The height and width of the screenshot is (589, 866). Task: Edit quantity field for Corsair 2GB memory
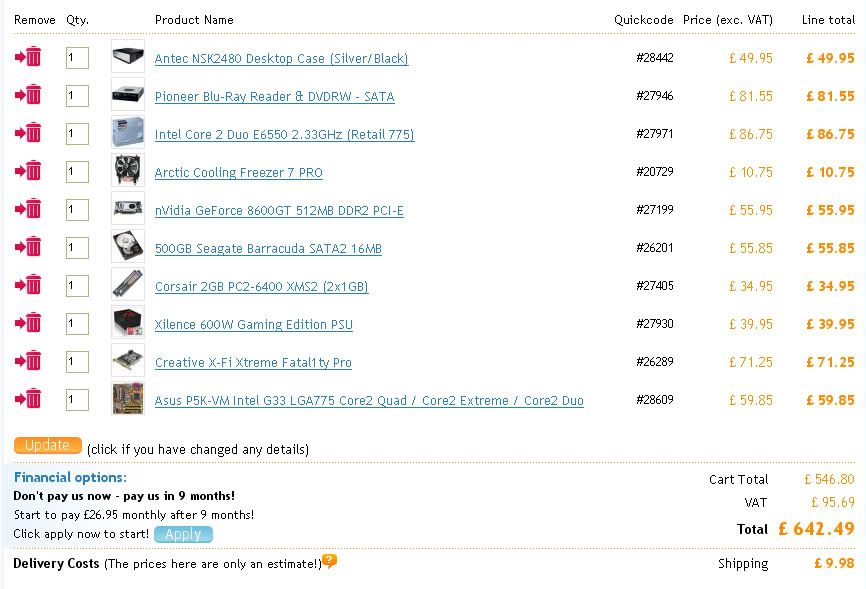(77, 286)
